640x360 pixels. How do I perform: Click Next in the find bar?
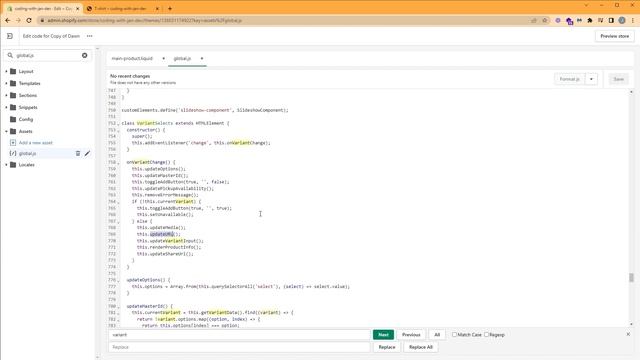point(383,335)
